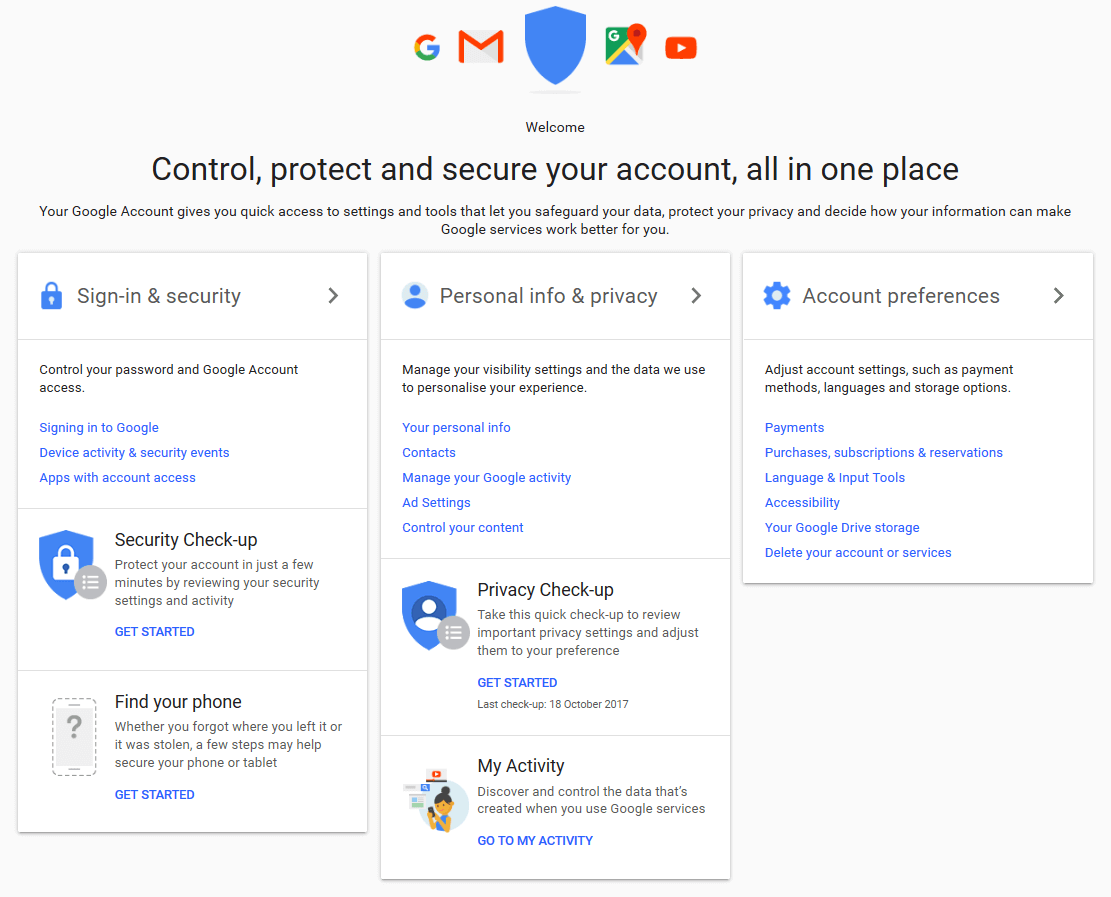
Task: Click the Google Maps icon
Action: coord(625,46)
